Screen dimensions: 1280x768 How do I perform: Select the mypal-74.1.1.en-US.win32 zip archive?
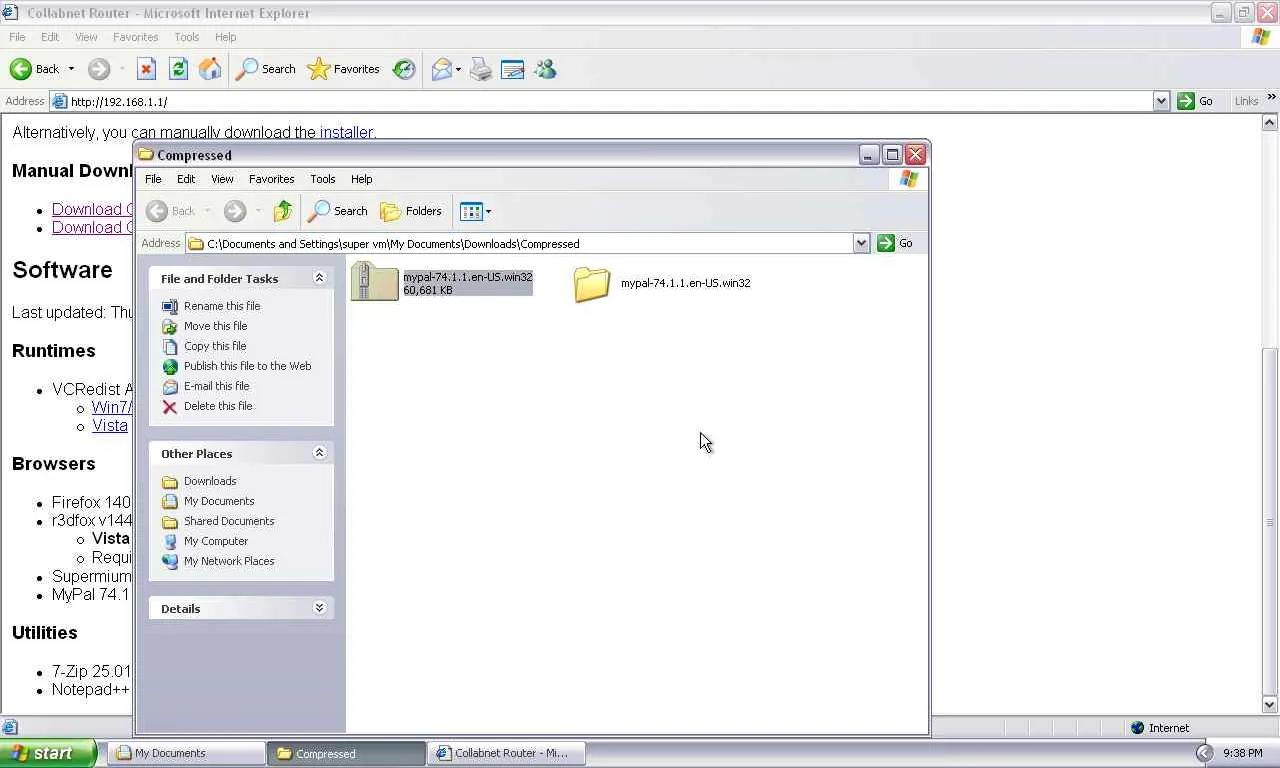(x=442, y=283)
